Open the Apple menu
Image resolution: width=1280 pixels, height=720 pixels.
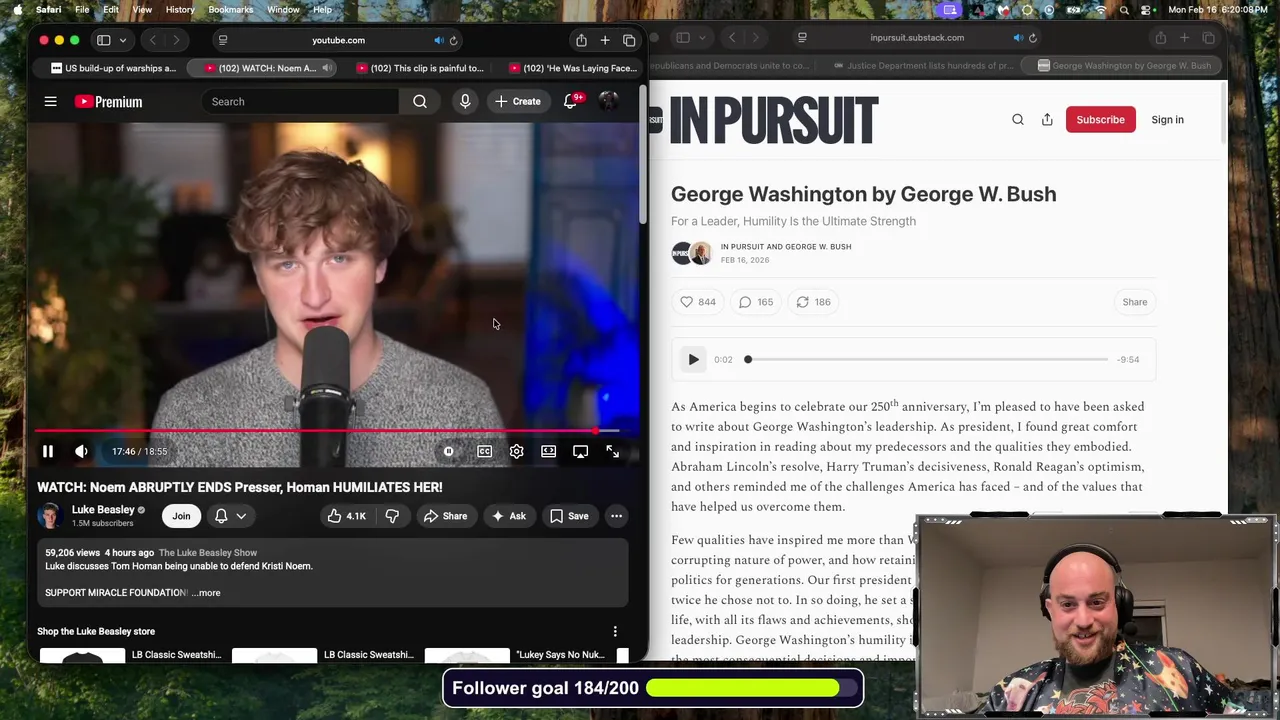tap(17, 10)
